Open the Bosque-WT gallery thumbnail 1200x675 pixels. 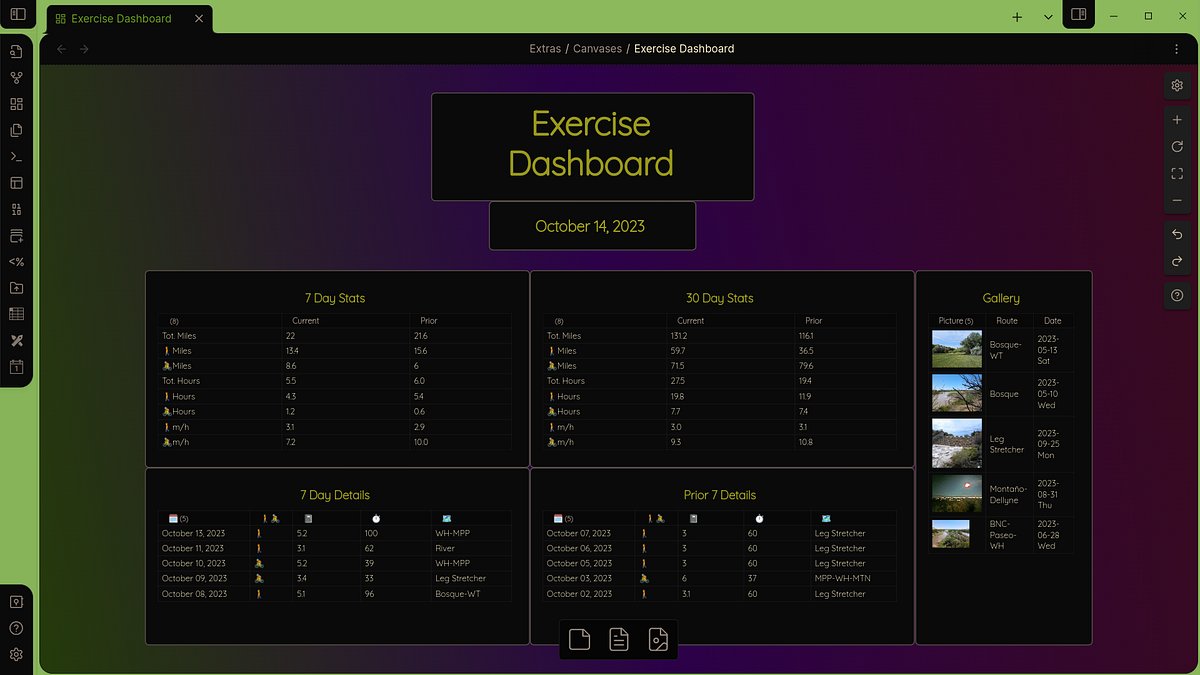click(956, 348)
